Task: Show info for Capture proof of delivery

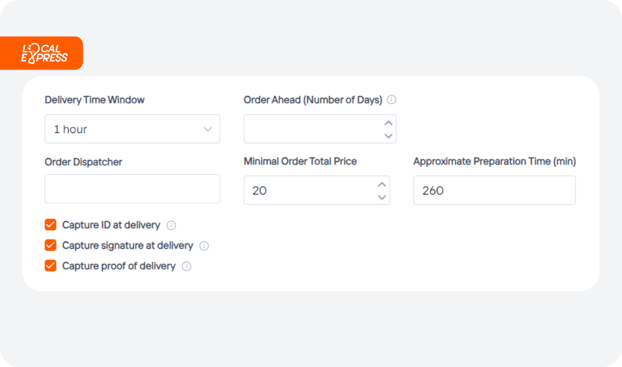Action: pos(186,266)
